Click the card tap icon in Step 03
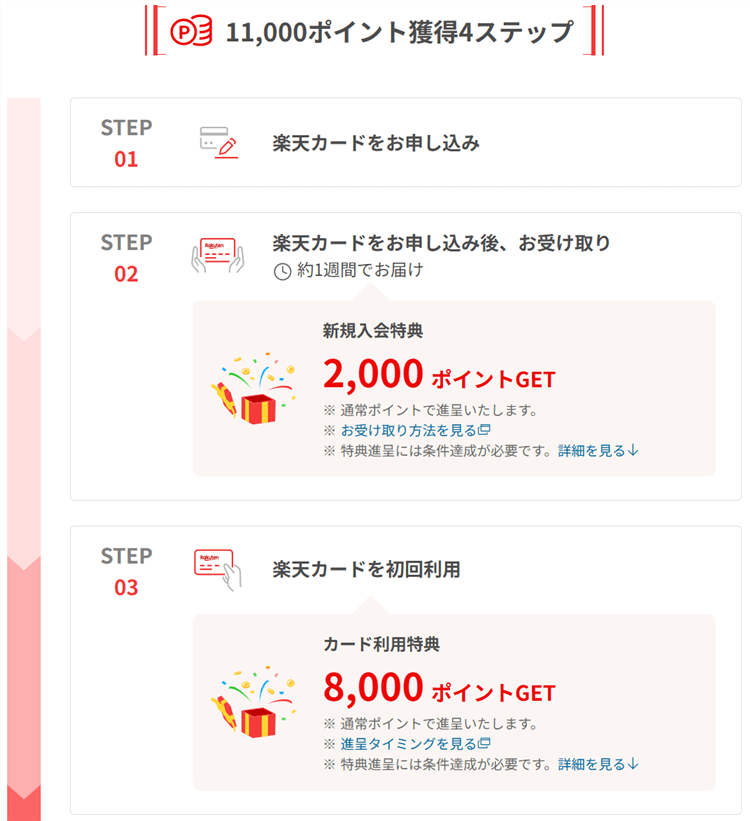The image size is (750, 821). (x=218, y=569)
